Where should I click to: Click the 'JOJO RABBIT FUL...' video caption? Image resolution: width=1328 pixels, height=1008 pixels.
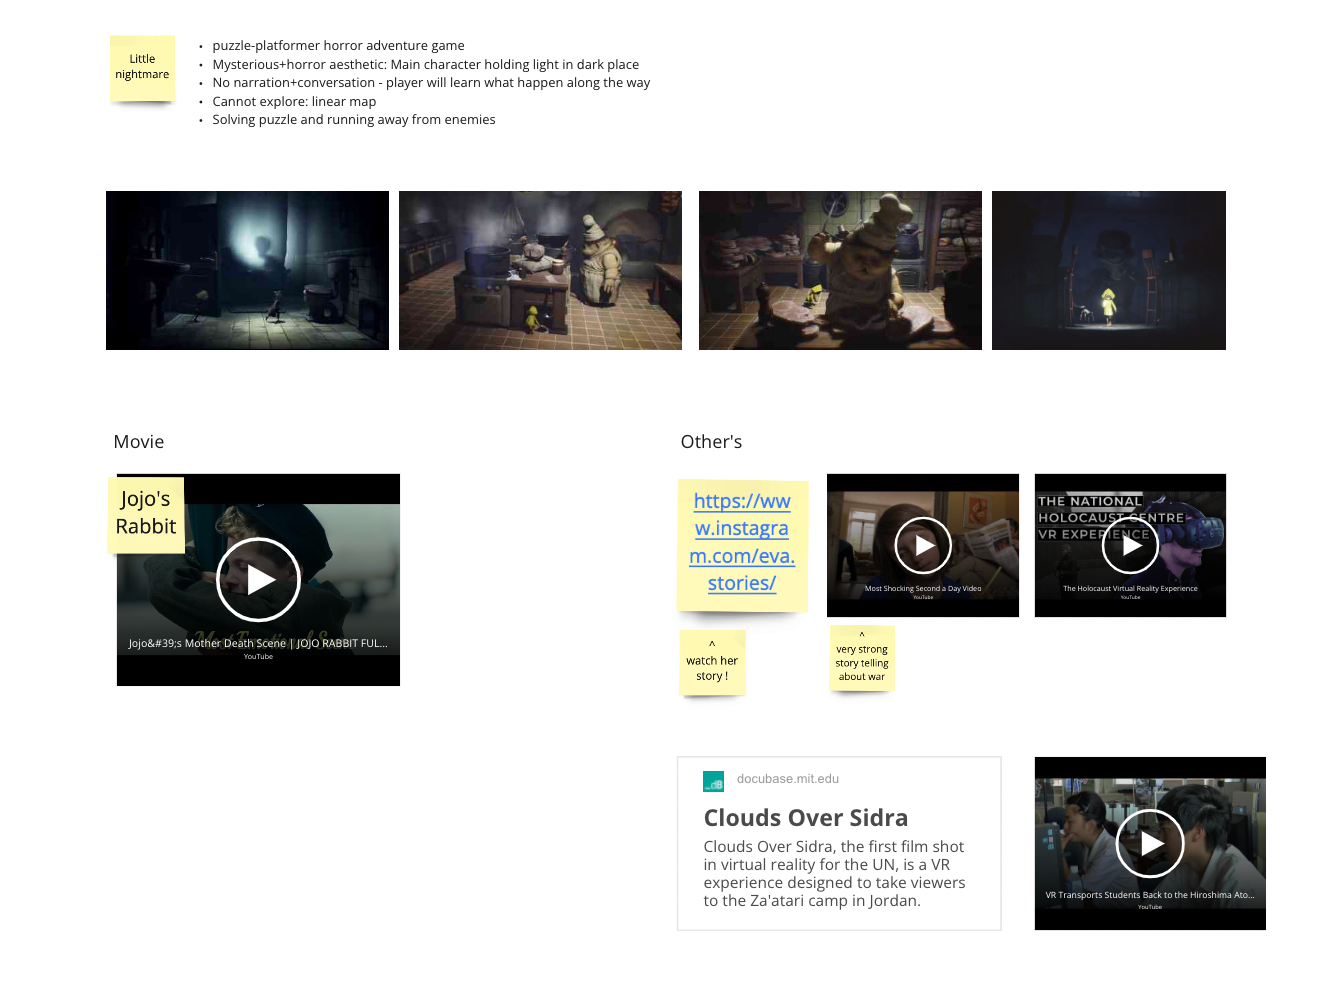pyautogui.click(x=258, y=643)
